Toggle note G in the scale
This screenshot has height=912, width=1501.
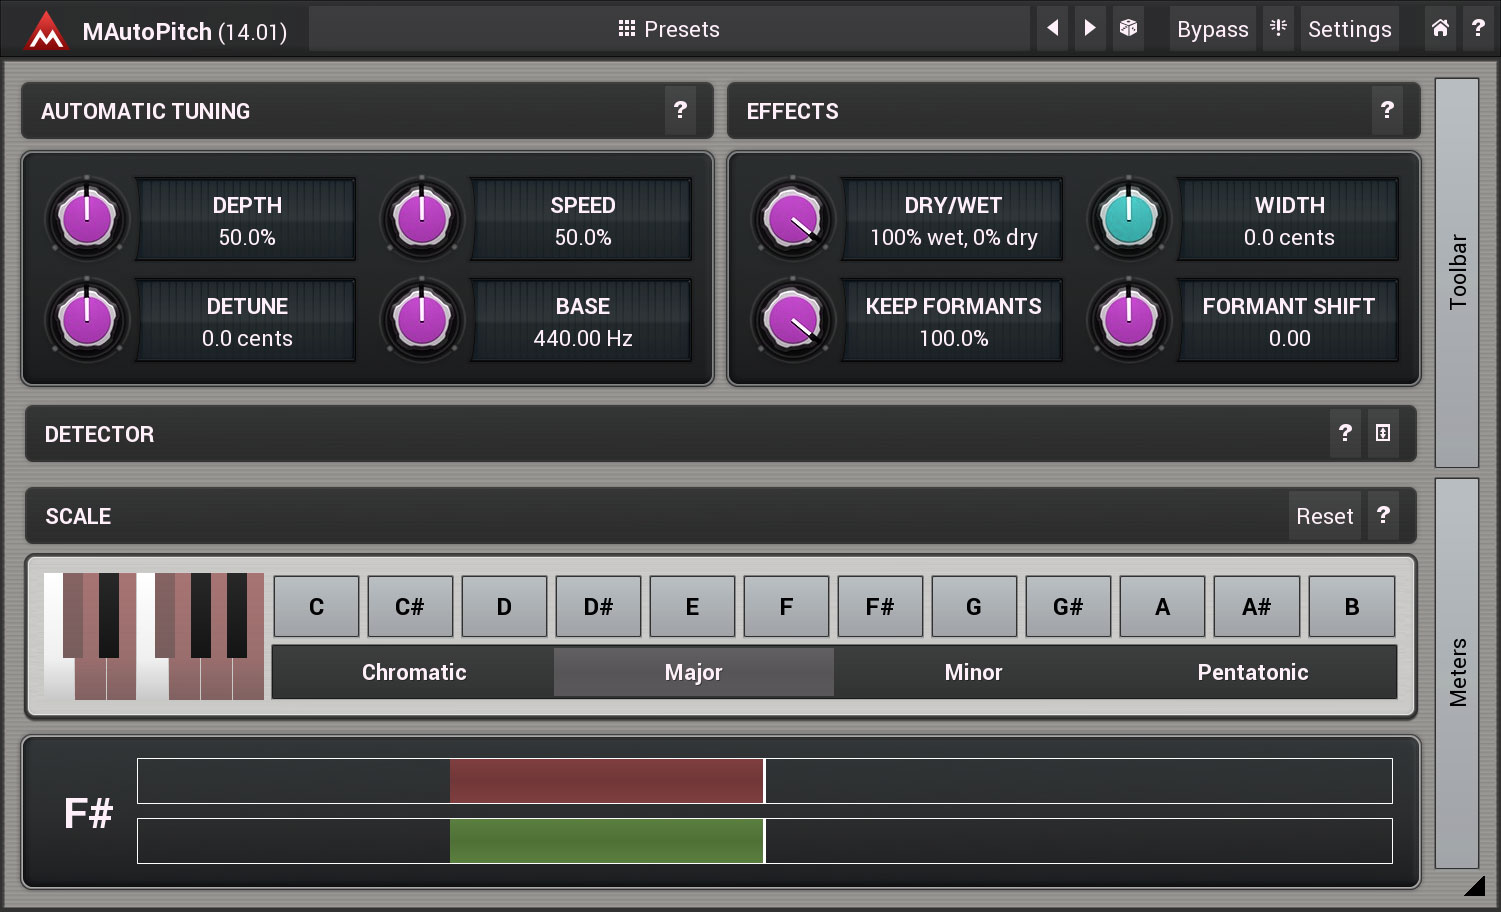click(974, 606)
